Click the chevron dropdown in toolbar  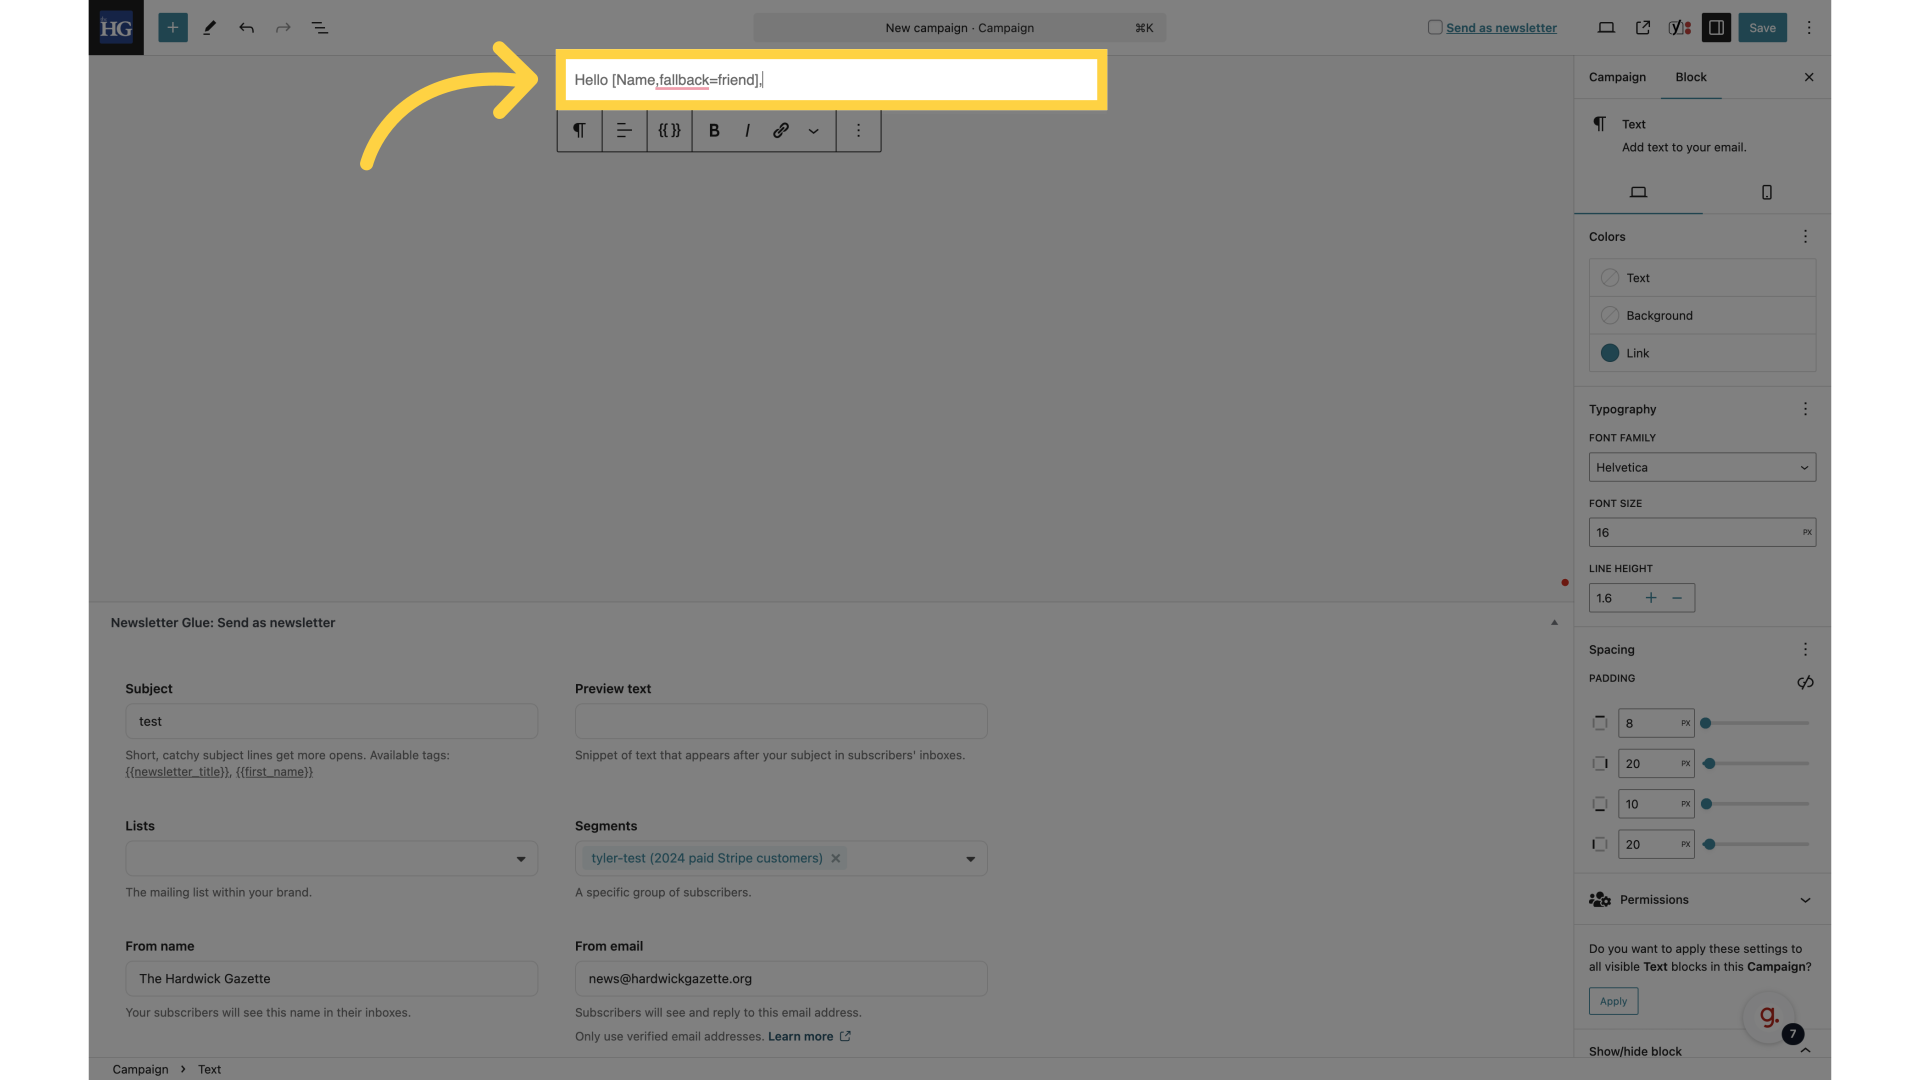pyautogui.click(x=814, y=131)
